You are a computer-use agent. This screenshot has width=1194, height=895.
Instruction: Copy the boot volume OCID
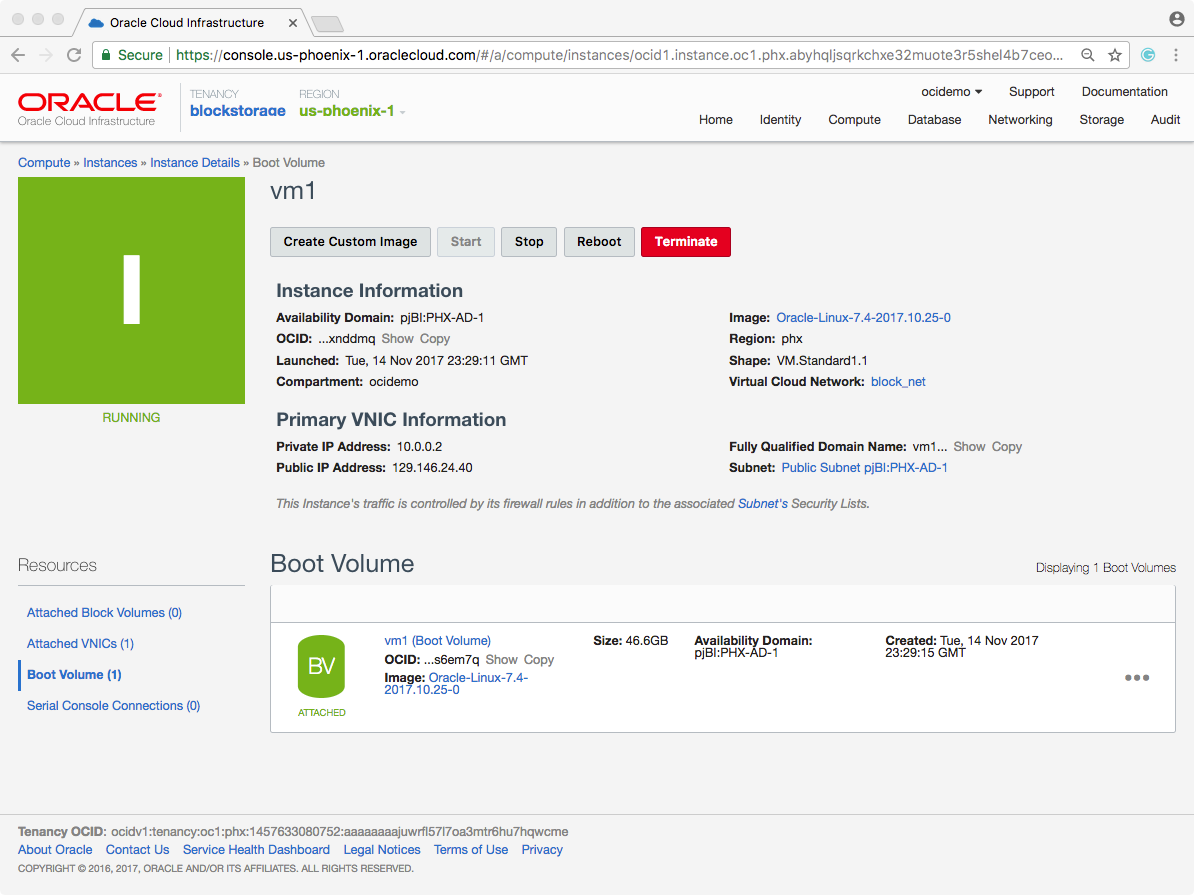[x=538, y=659]
